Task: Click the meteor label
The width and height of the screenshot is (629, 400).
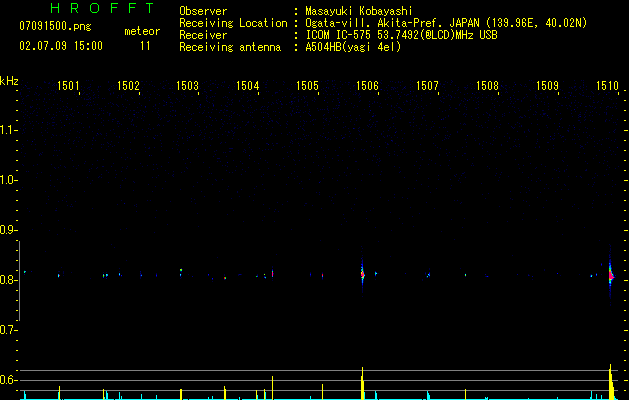Action: pos(142,31)
